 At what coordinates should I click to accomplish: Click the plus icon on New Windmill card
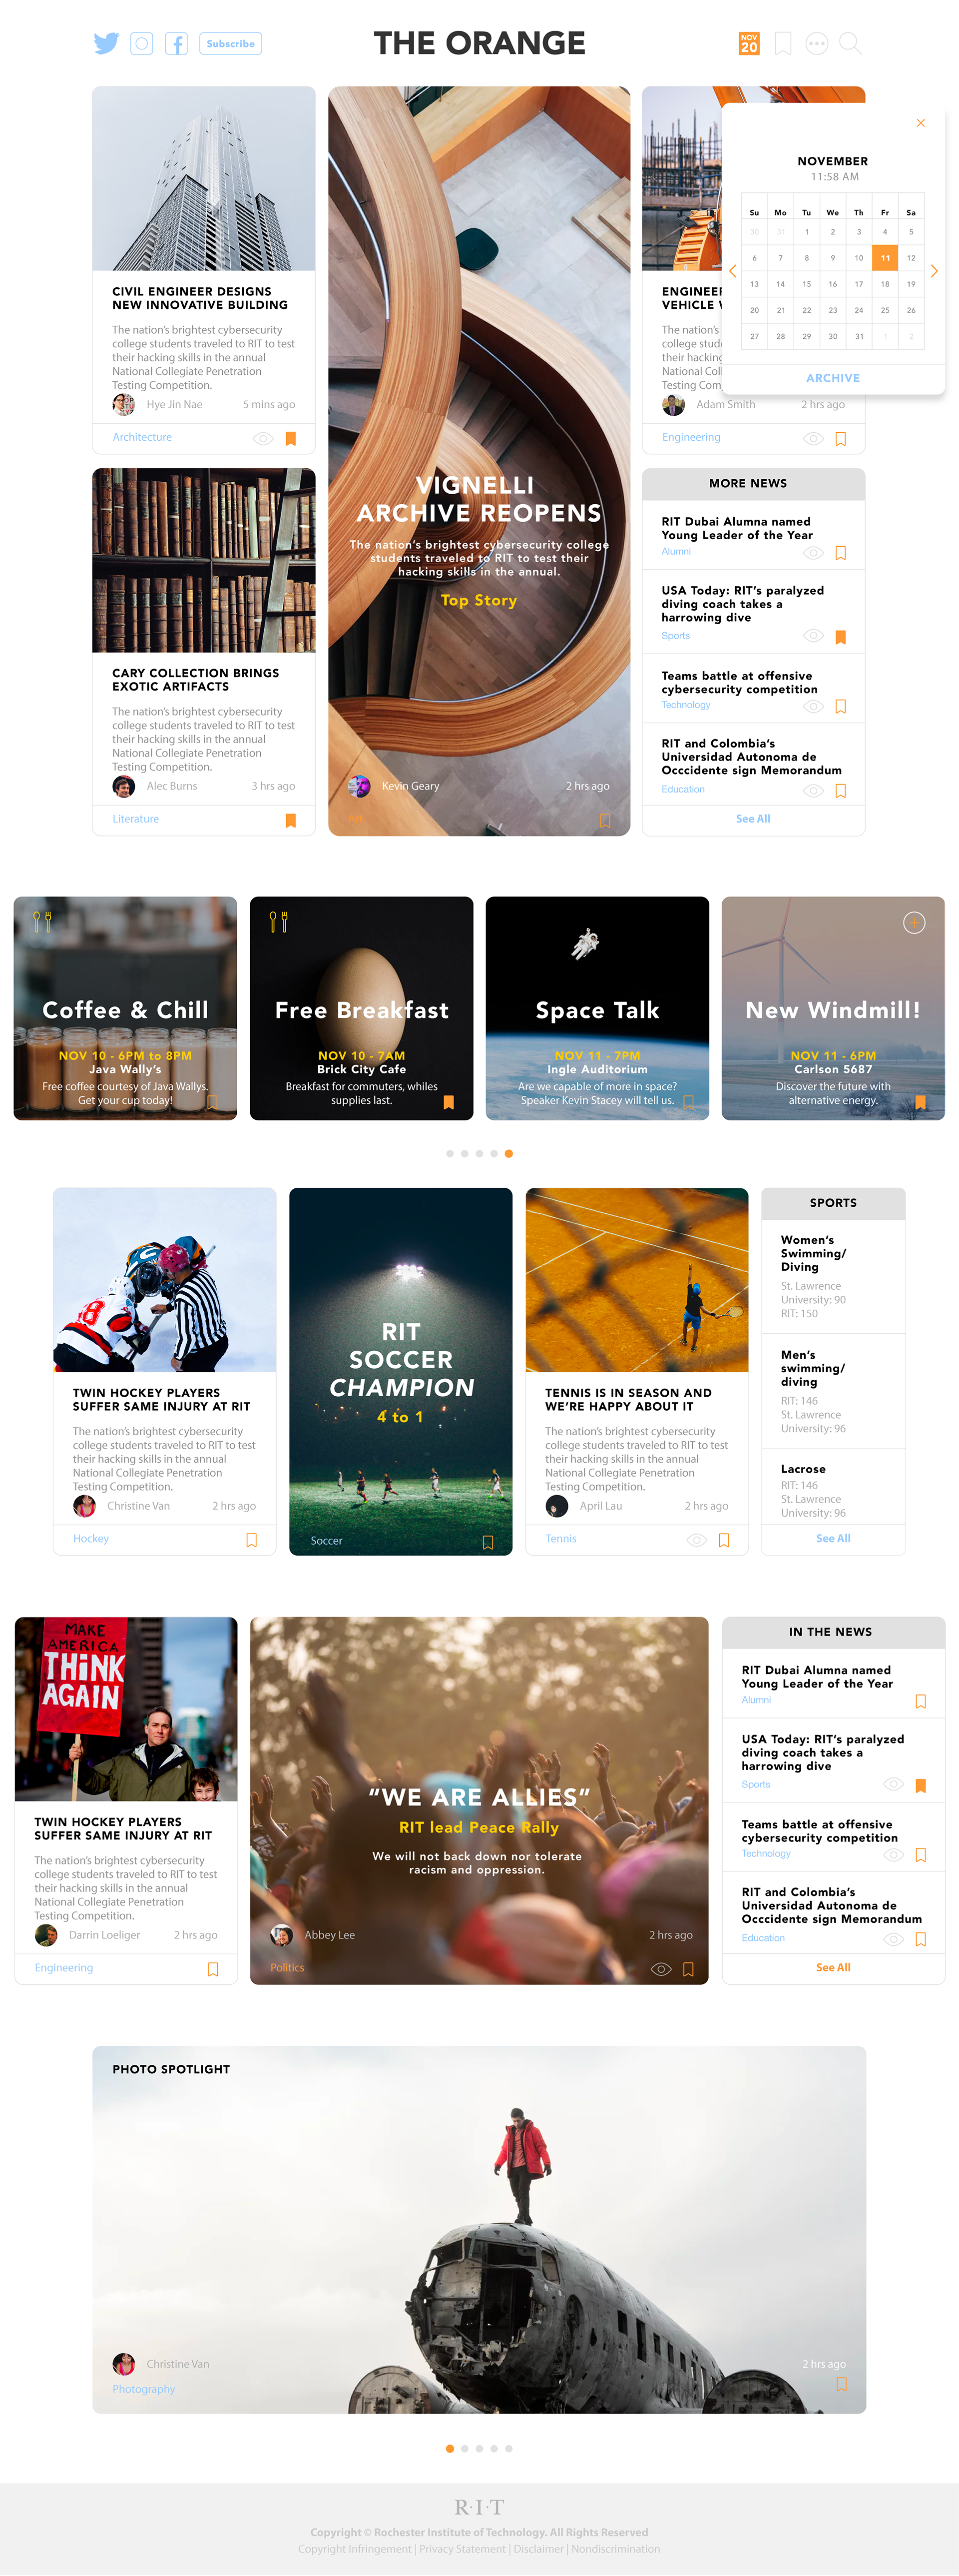click(x=914, y=923)
